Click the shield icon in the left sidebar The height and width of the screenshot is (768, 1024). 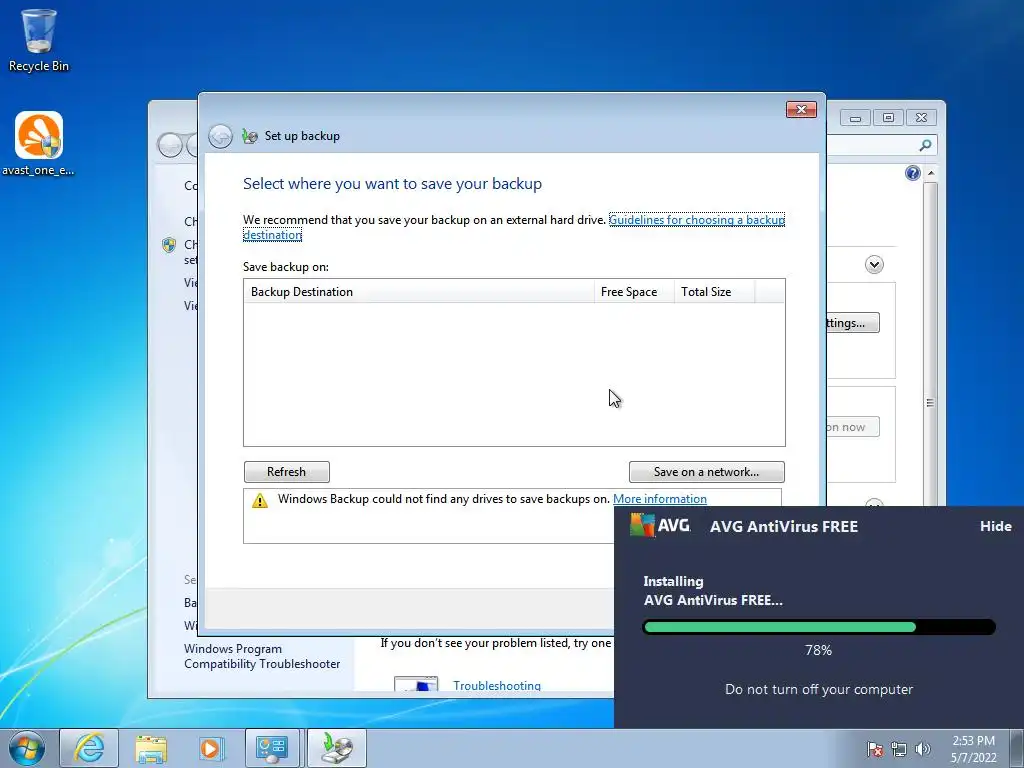[169, 245]
